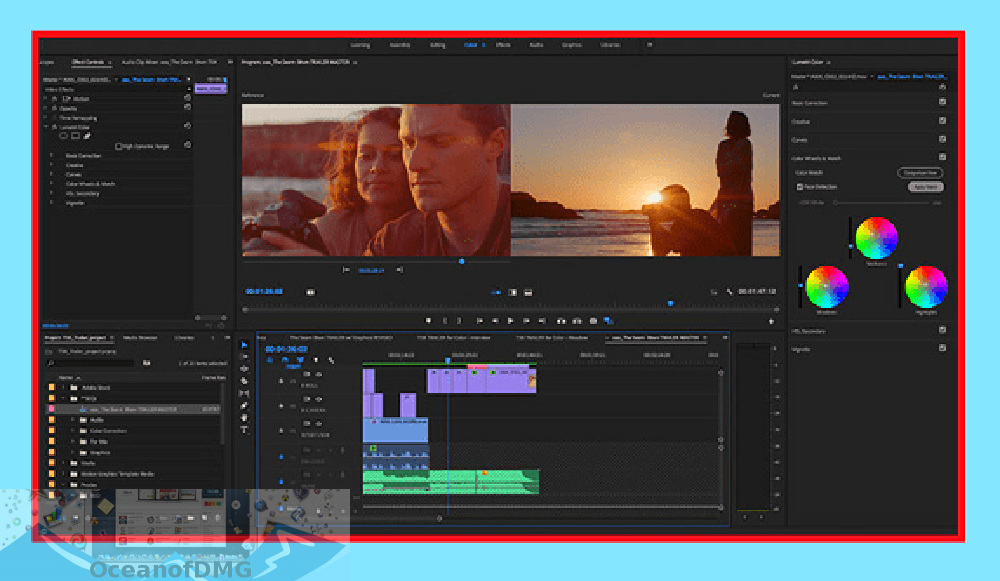Click the Horizontal Split comparison layout button
The width and height of the screenshot is (1000, 581).
pos(528,292)
